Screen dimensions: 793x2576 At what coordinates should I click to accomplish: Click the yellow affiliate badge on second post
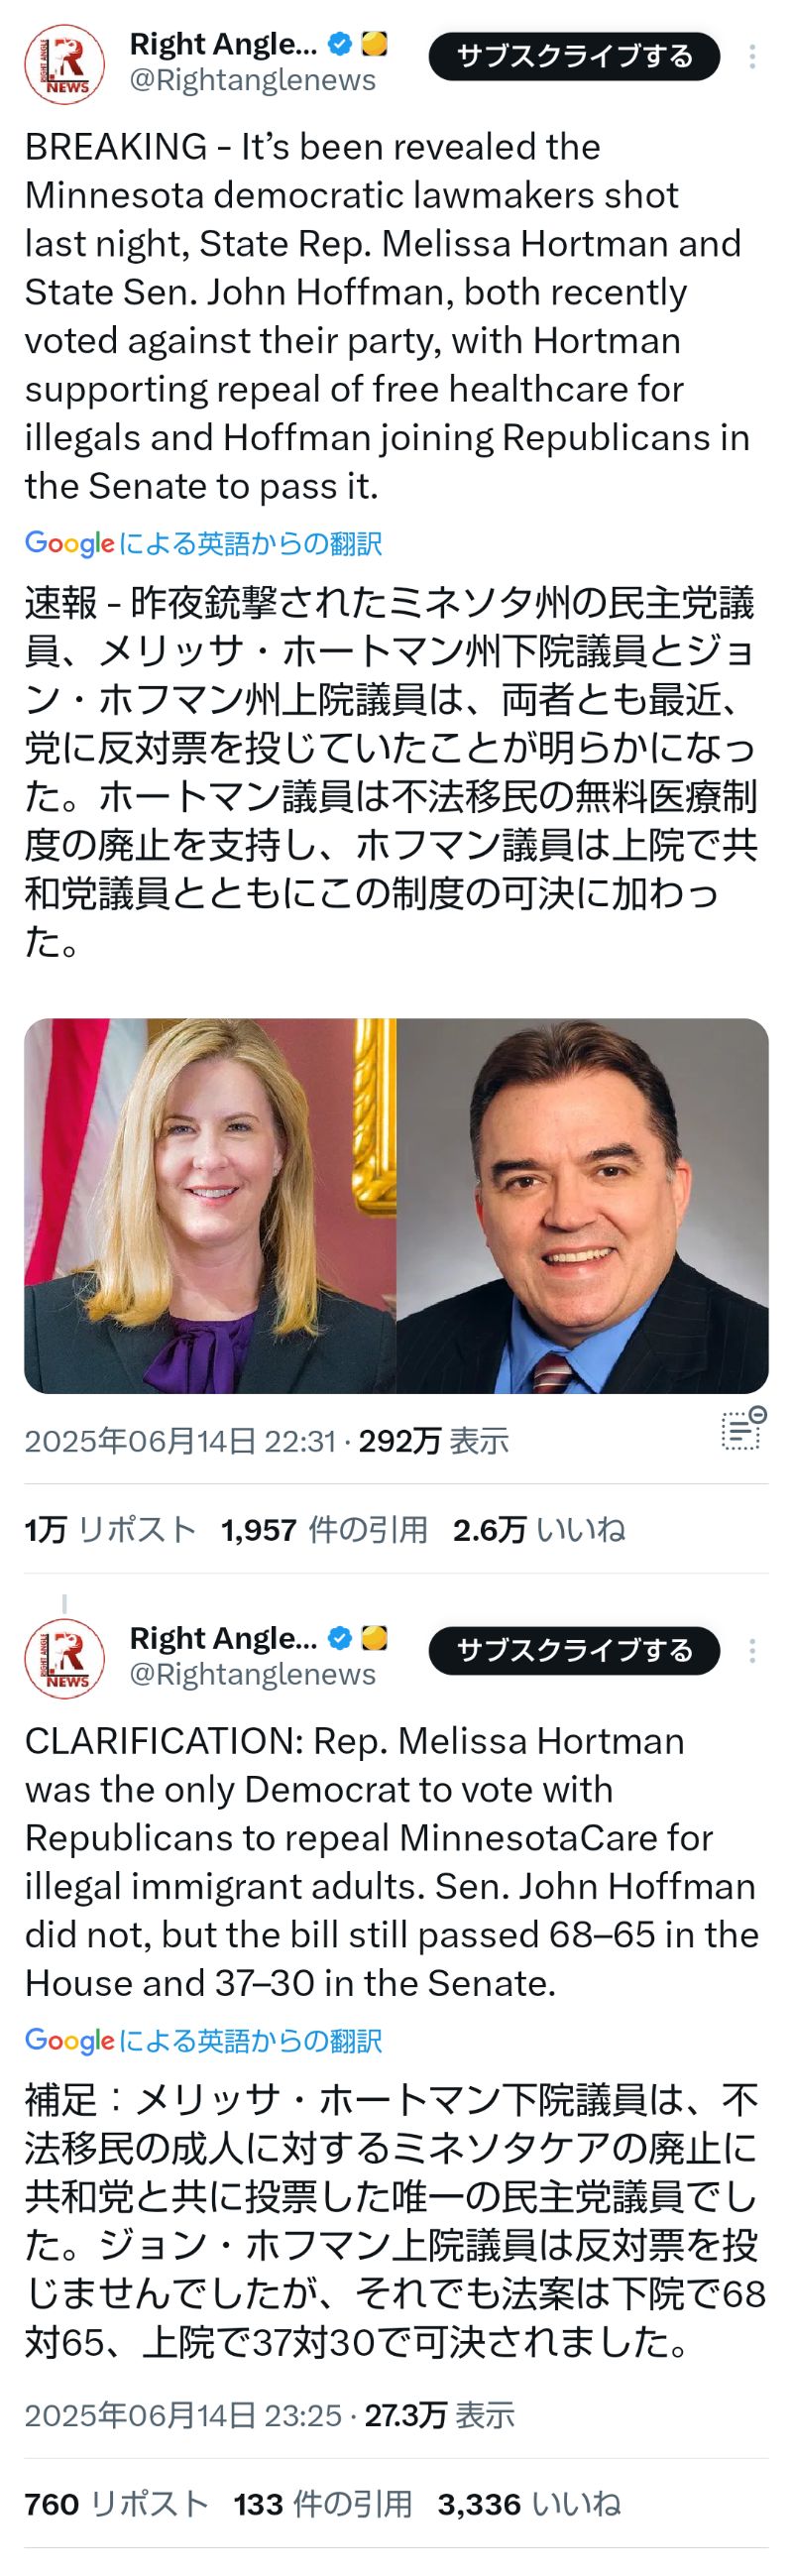tap(374, 1638)
